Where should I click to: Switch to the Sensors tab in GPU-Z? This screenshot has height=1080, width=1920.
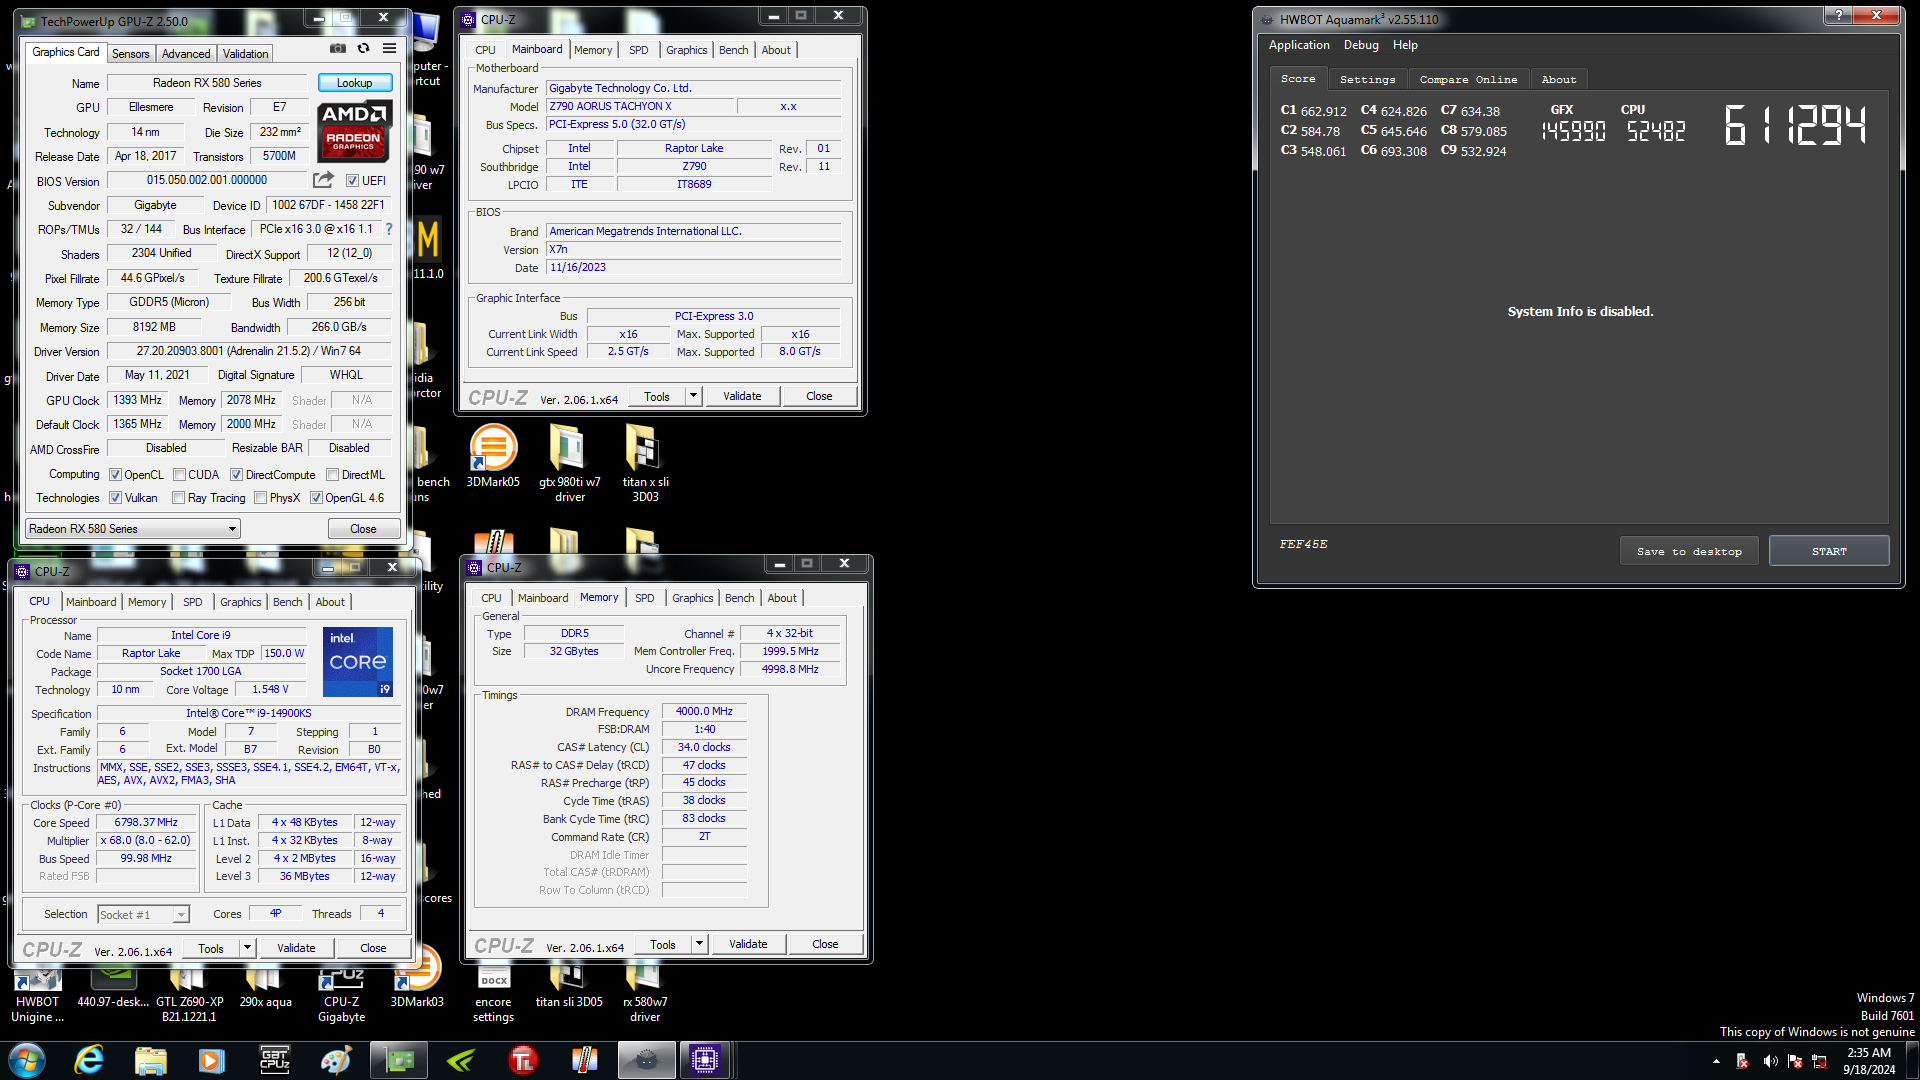130,54
